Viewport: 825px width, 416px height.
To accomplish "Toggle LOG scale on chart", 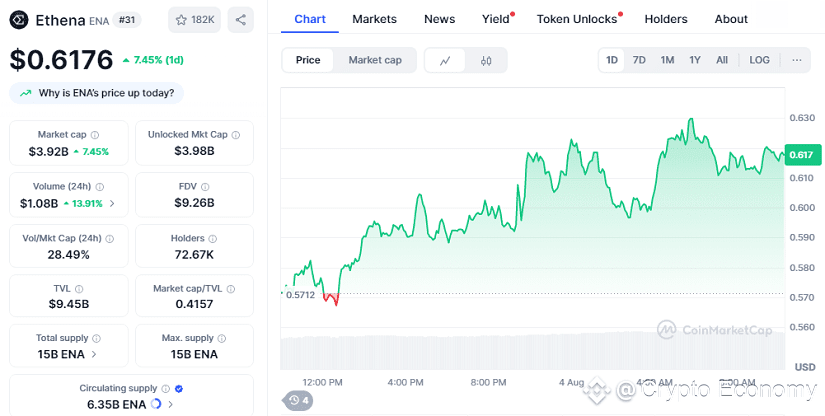I will coord(759,60).
